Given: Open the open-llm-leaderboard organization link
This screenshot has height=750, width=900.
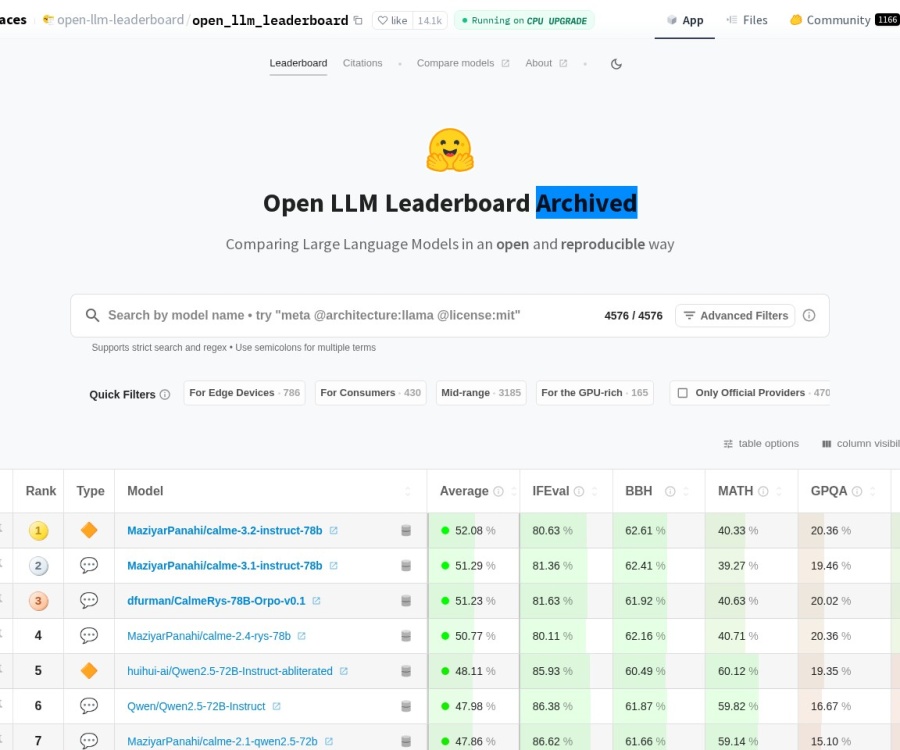Looking at the screenshot, I should [x=120, y=20].
